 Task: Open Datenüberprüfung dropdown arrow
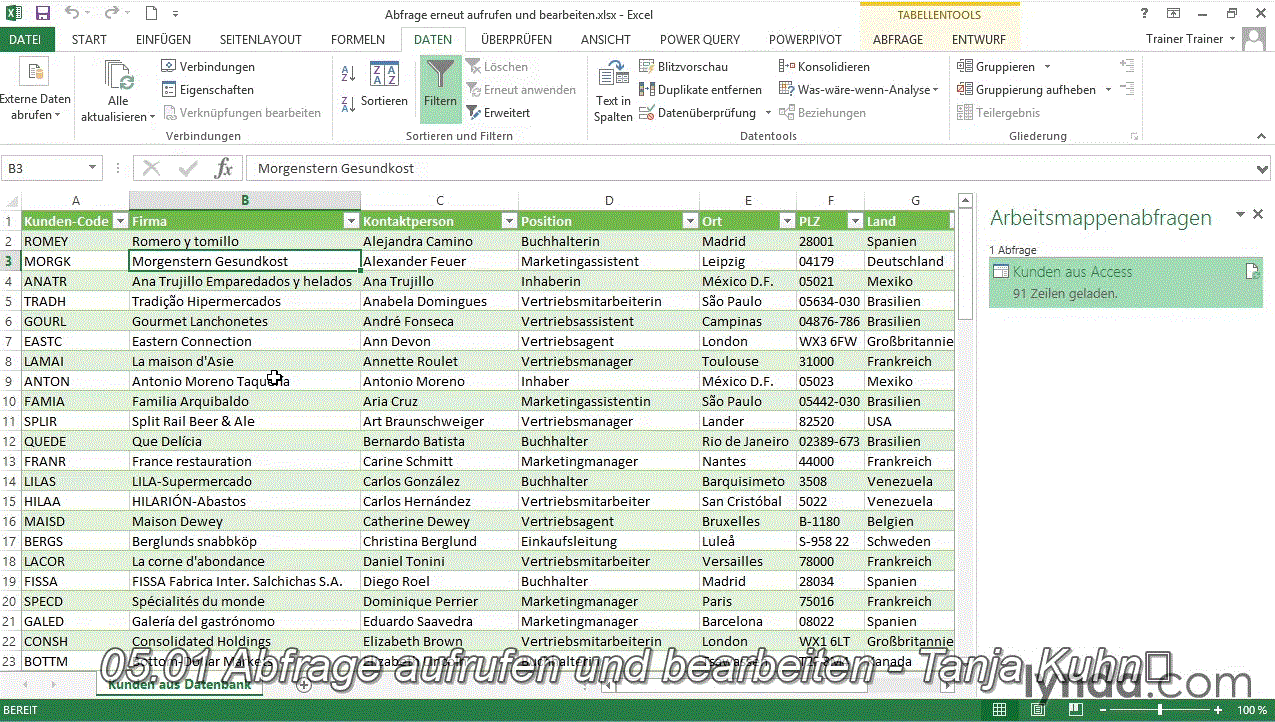pyautogui.click(x=768, y=113)
